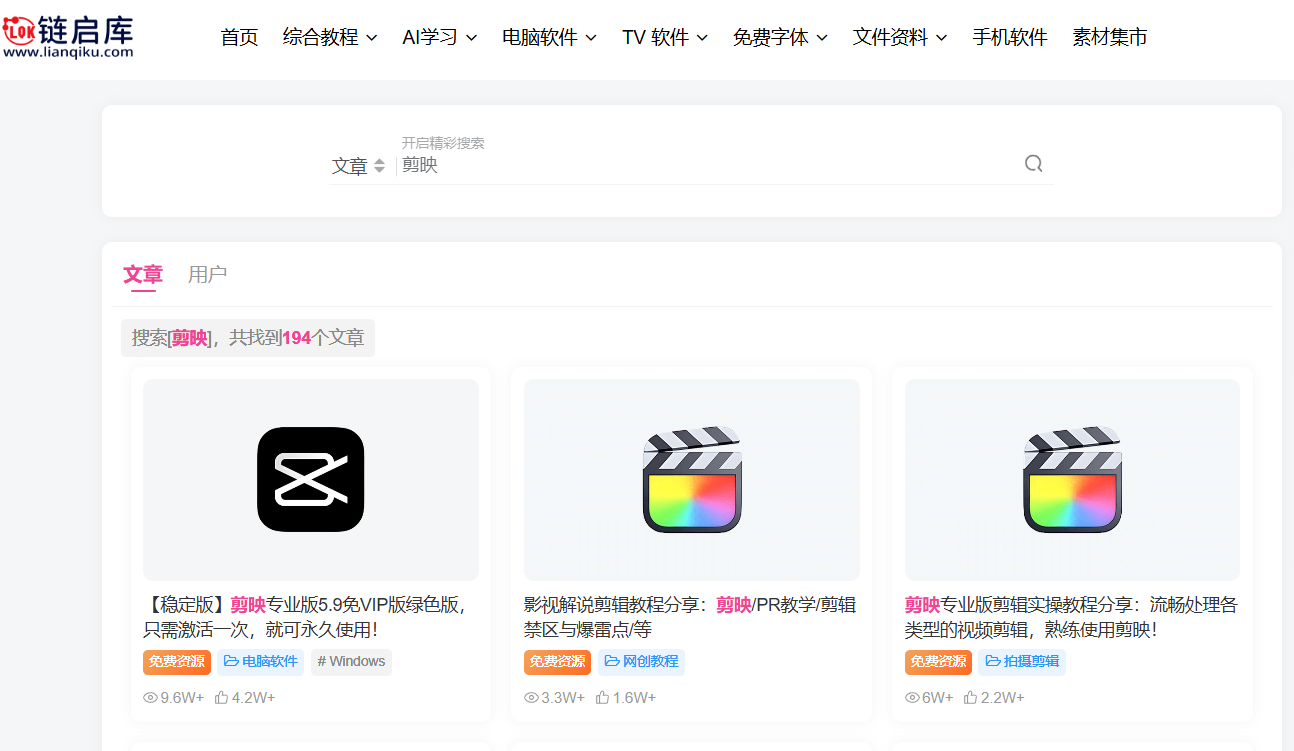This screenshot has height=751, width=1294.
Task: Open article 剪映专业版剪辑实操教程分享 title link
Action: 1071,617
